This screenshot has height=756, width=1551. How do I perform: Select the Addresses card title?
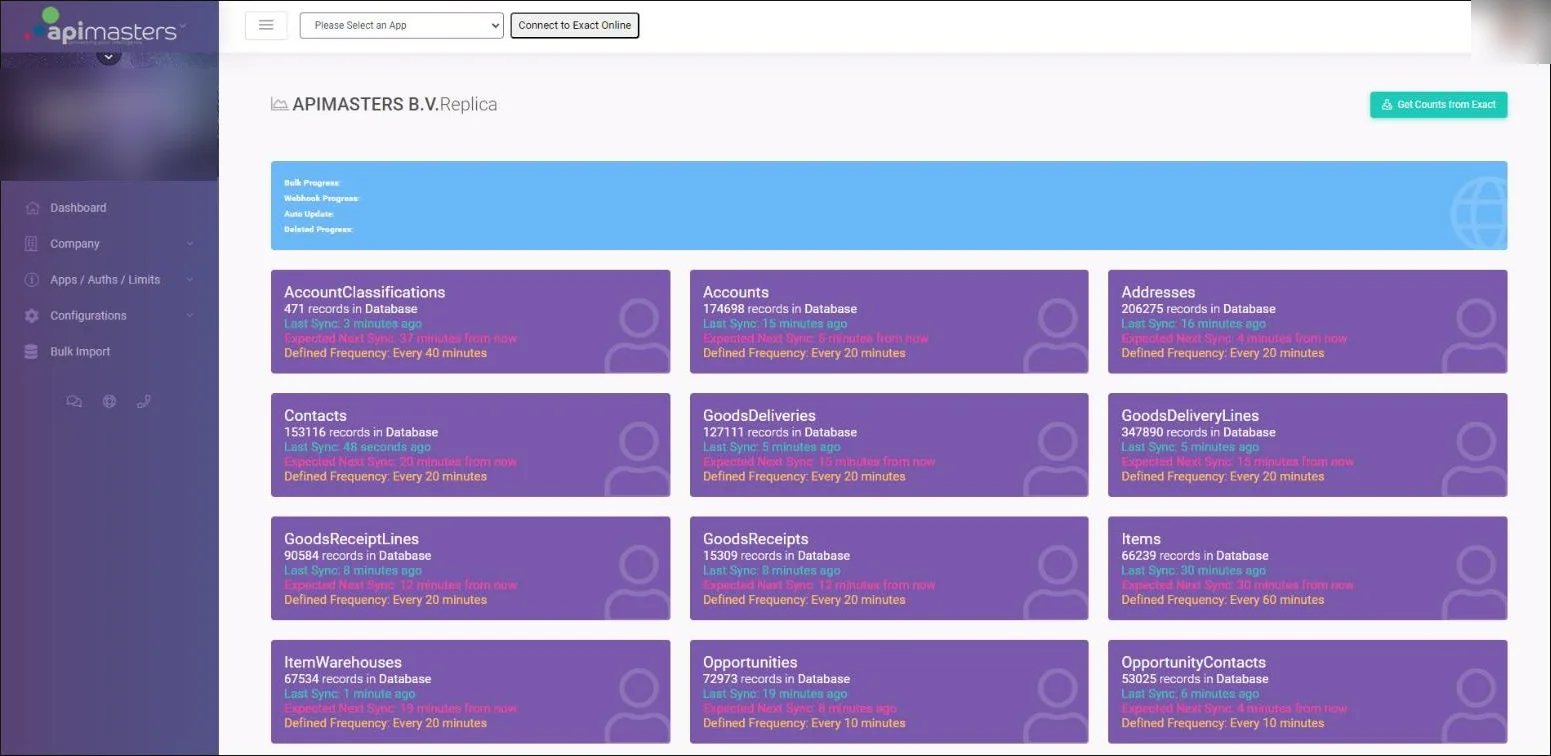(x=1158, y=292)
